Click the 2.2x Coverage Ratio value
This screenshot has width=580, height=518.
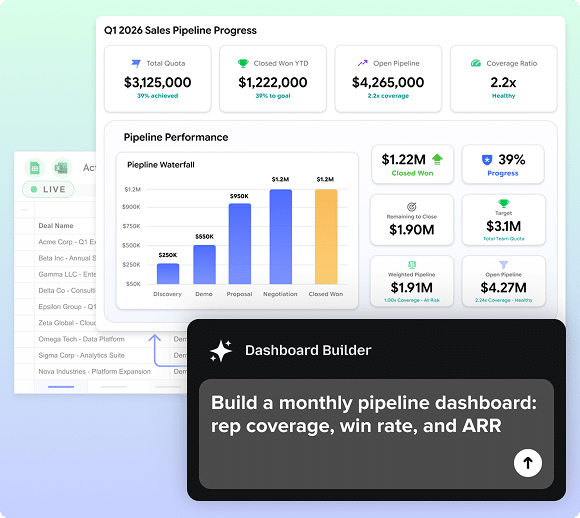pyautogui.click(x=503, y=82)
